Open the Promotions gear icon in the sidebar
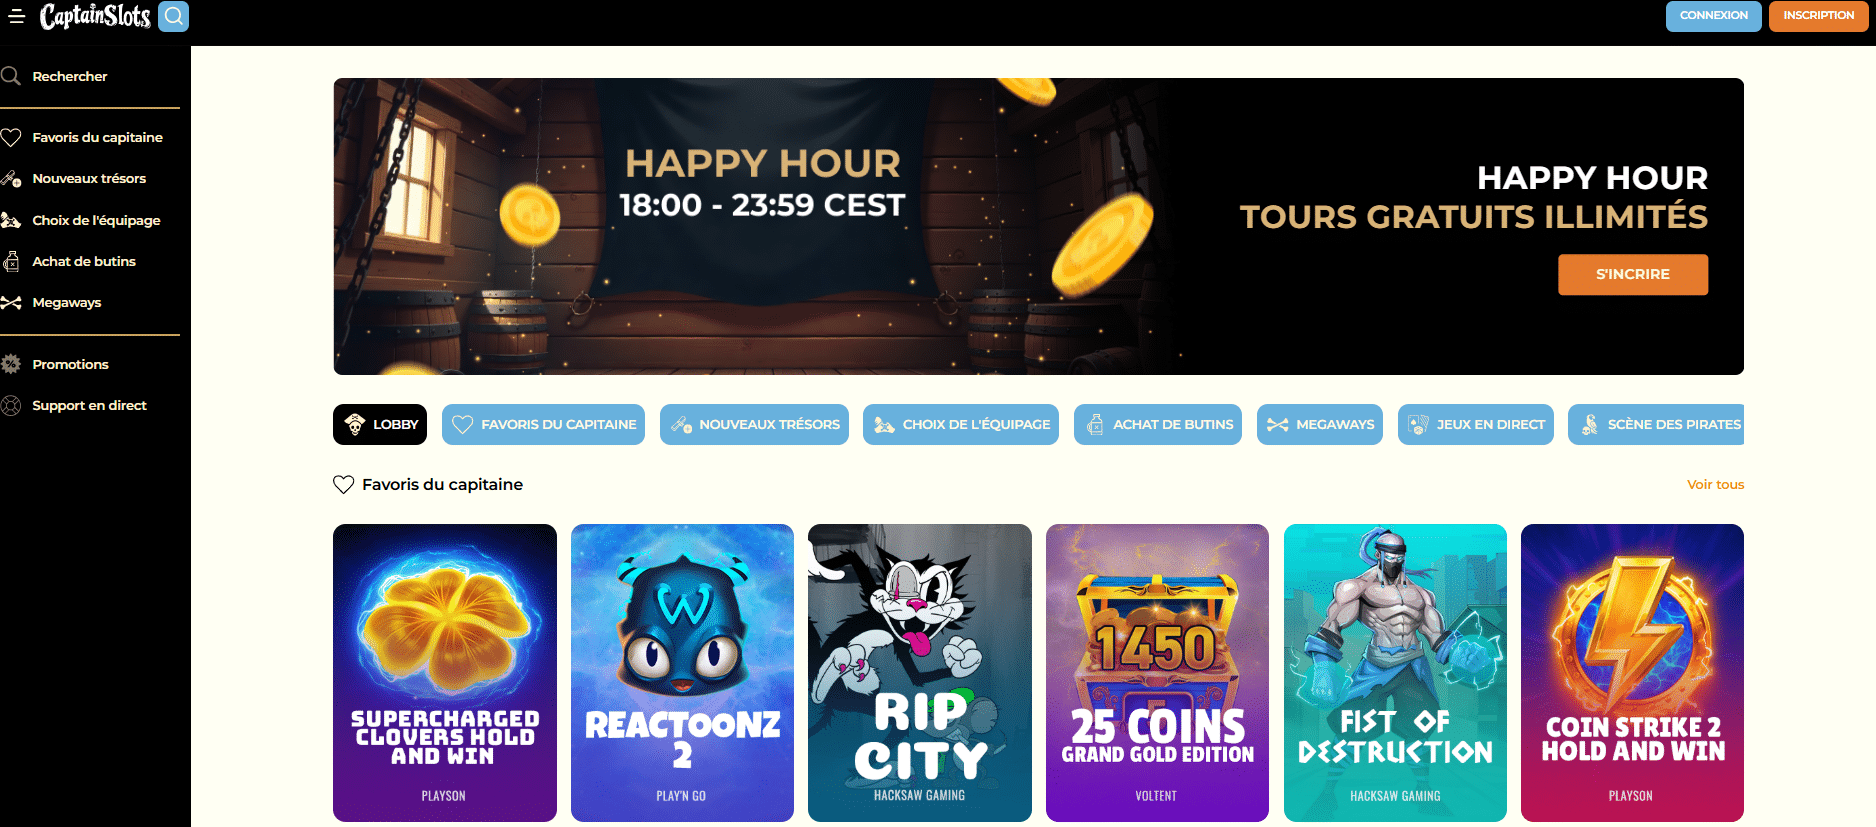 click(11, 364)
